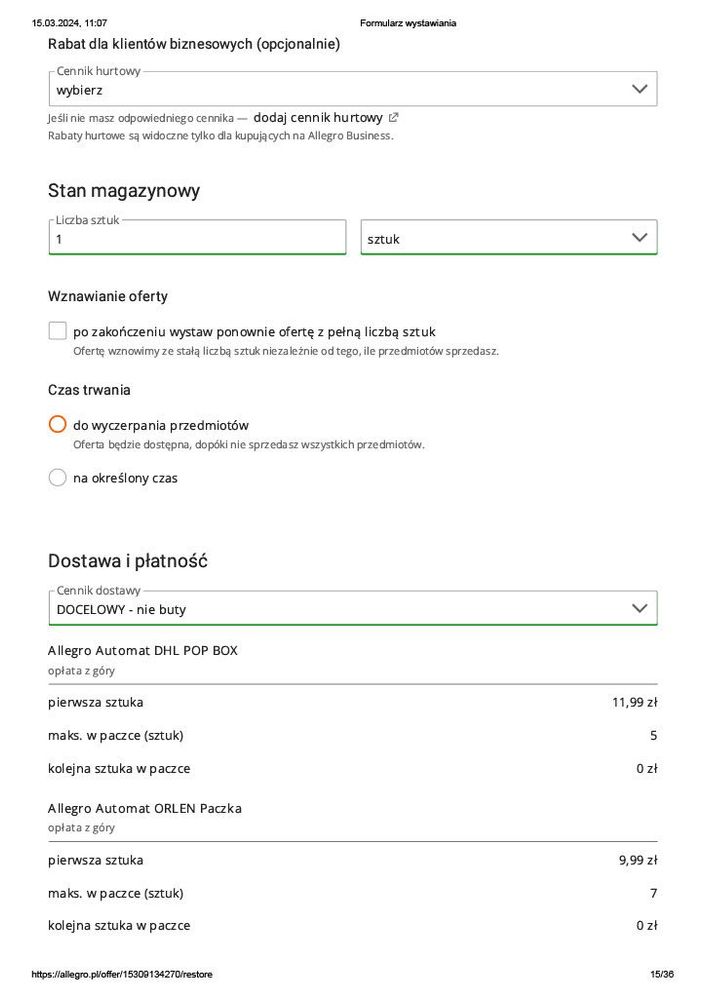
Task: Click the 'Stan magazynowy' section heading
Action: pos(124,190)
